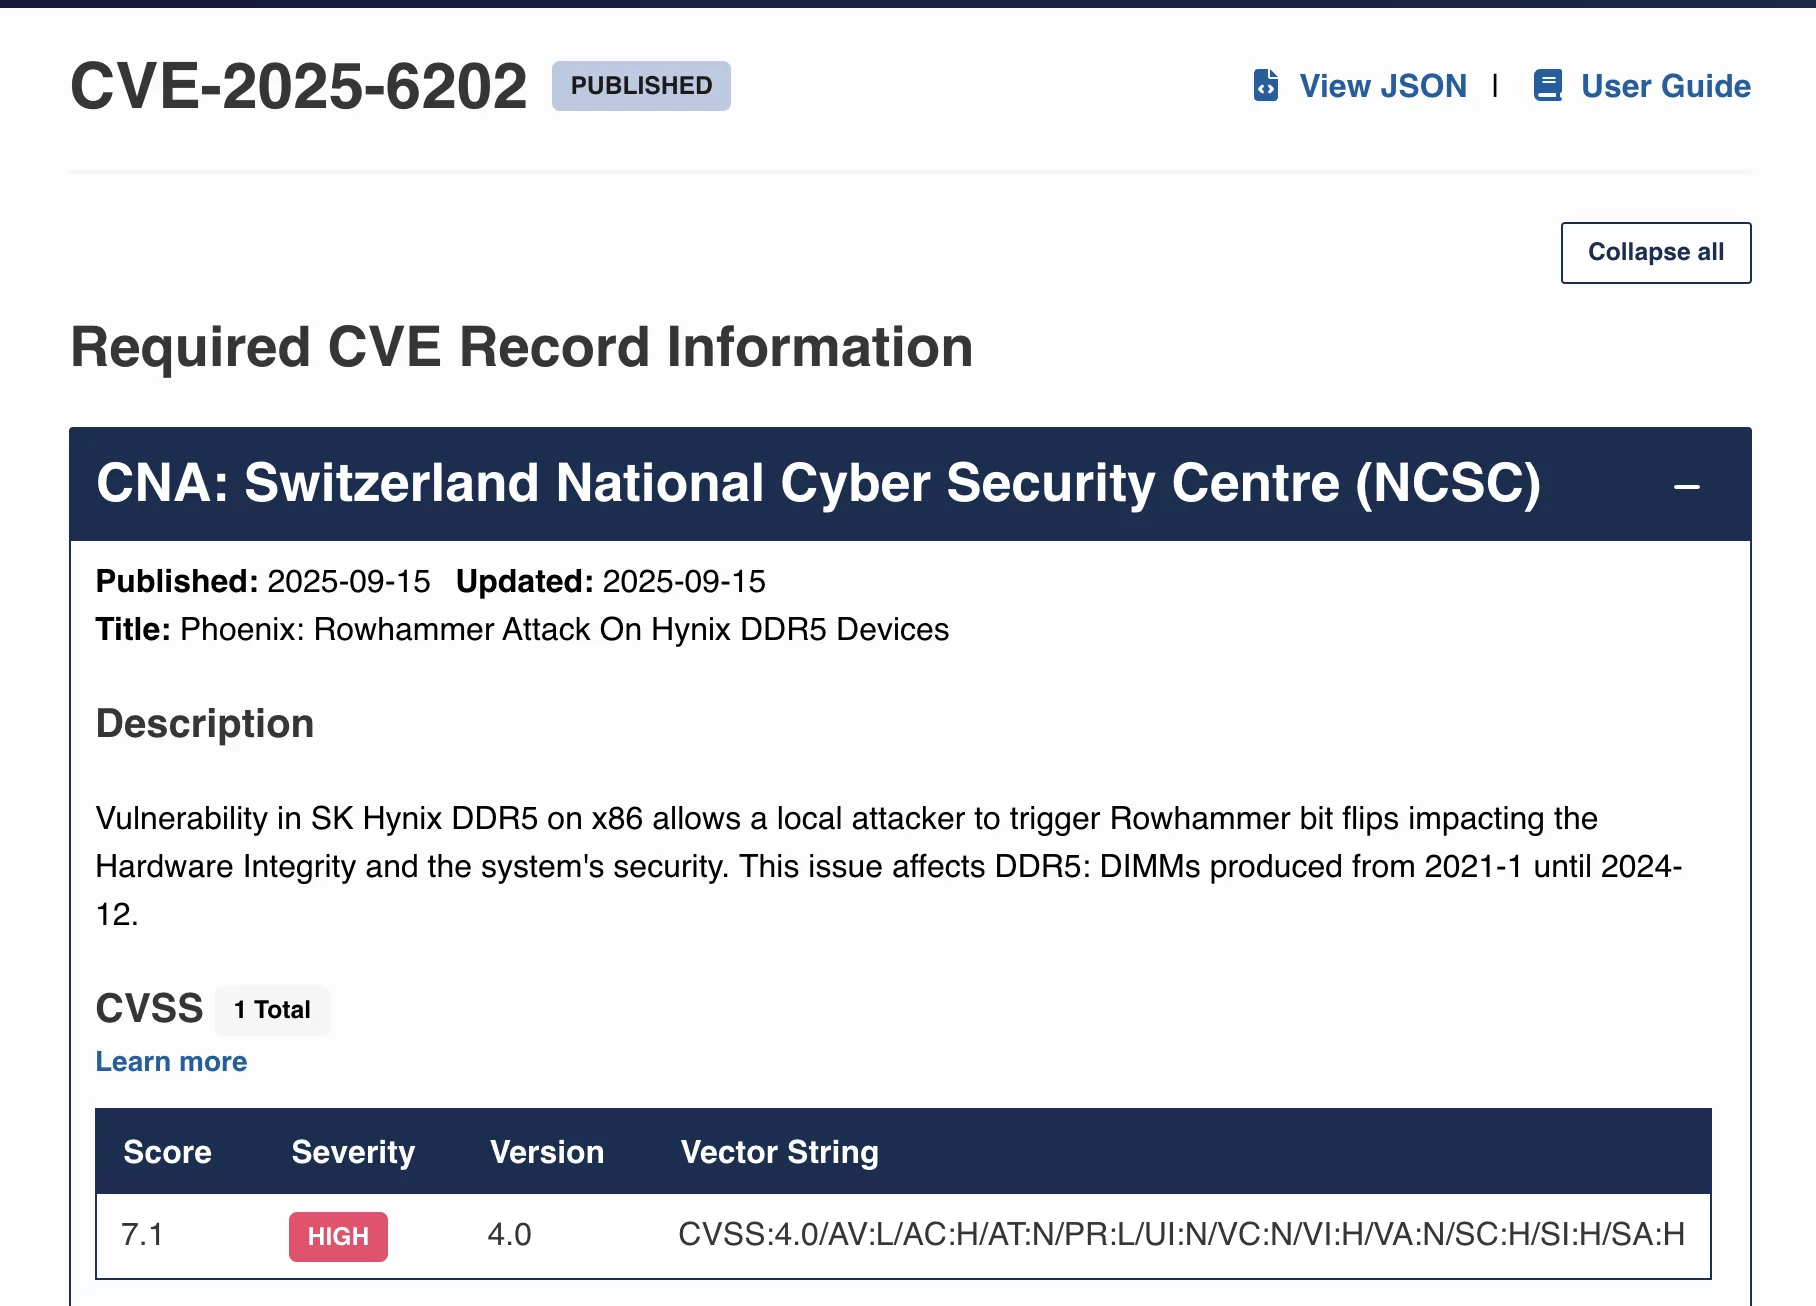Click the HIGH severity badge

point(338,1237)
